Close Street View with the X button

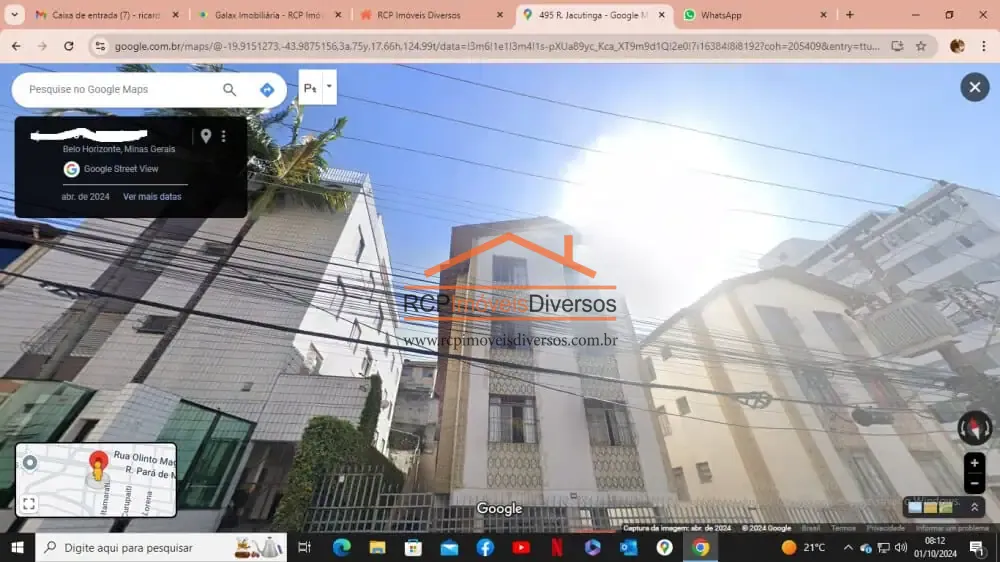(974, 87)
